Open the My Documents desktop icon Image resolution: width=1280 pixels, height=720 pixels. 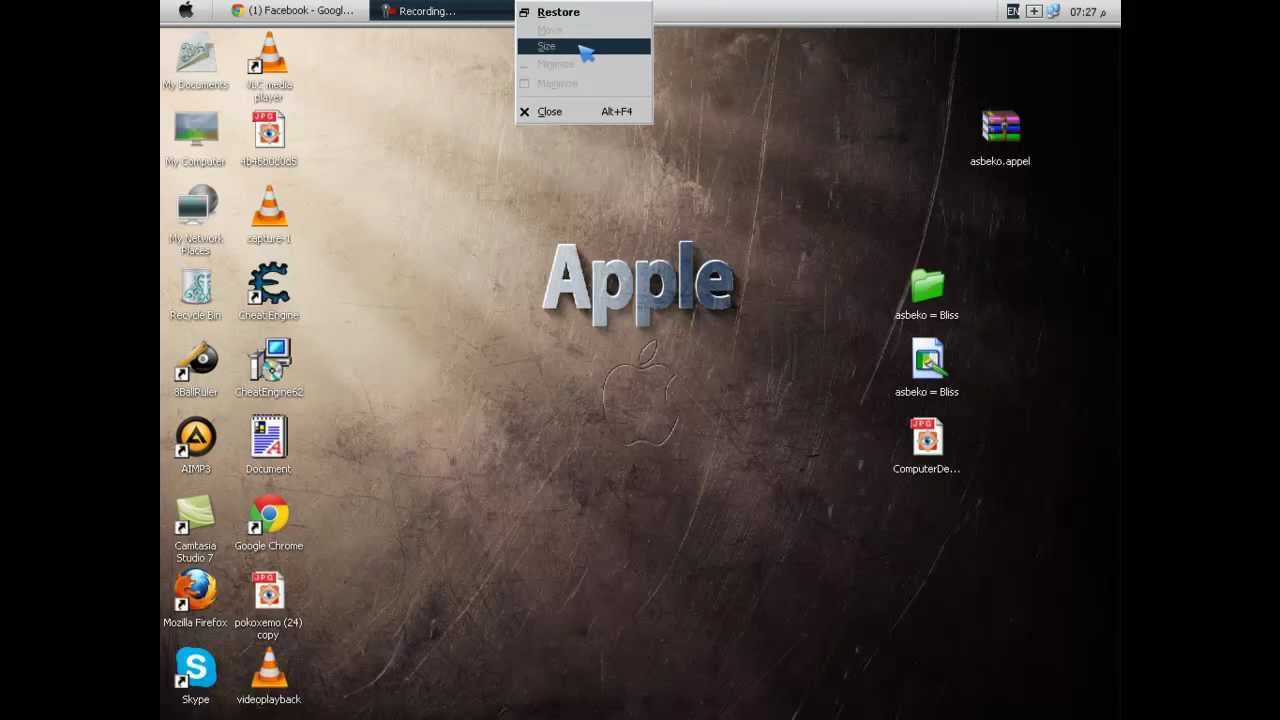coord(196,61)
